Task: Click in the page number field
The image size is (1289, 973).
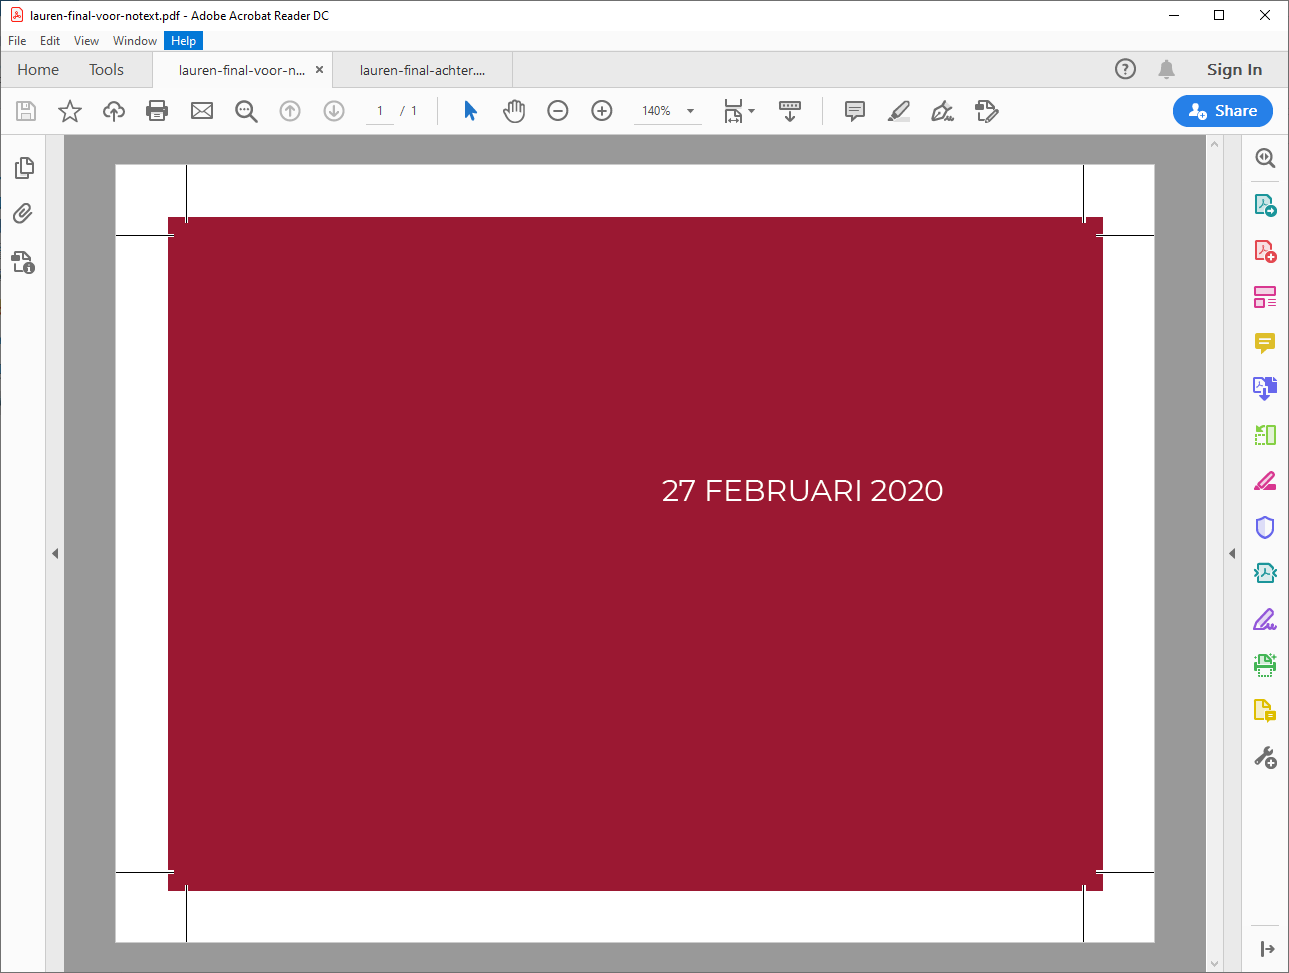Action: pyautogui.click(x=379, y=111)
